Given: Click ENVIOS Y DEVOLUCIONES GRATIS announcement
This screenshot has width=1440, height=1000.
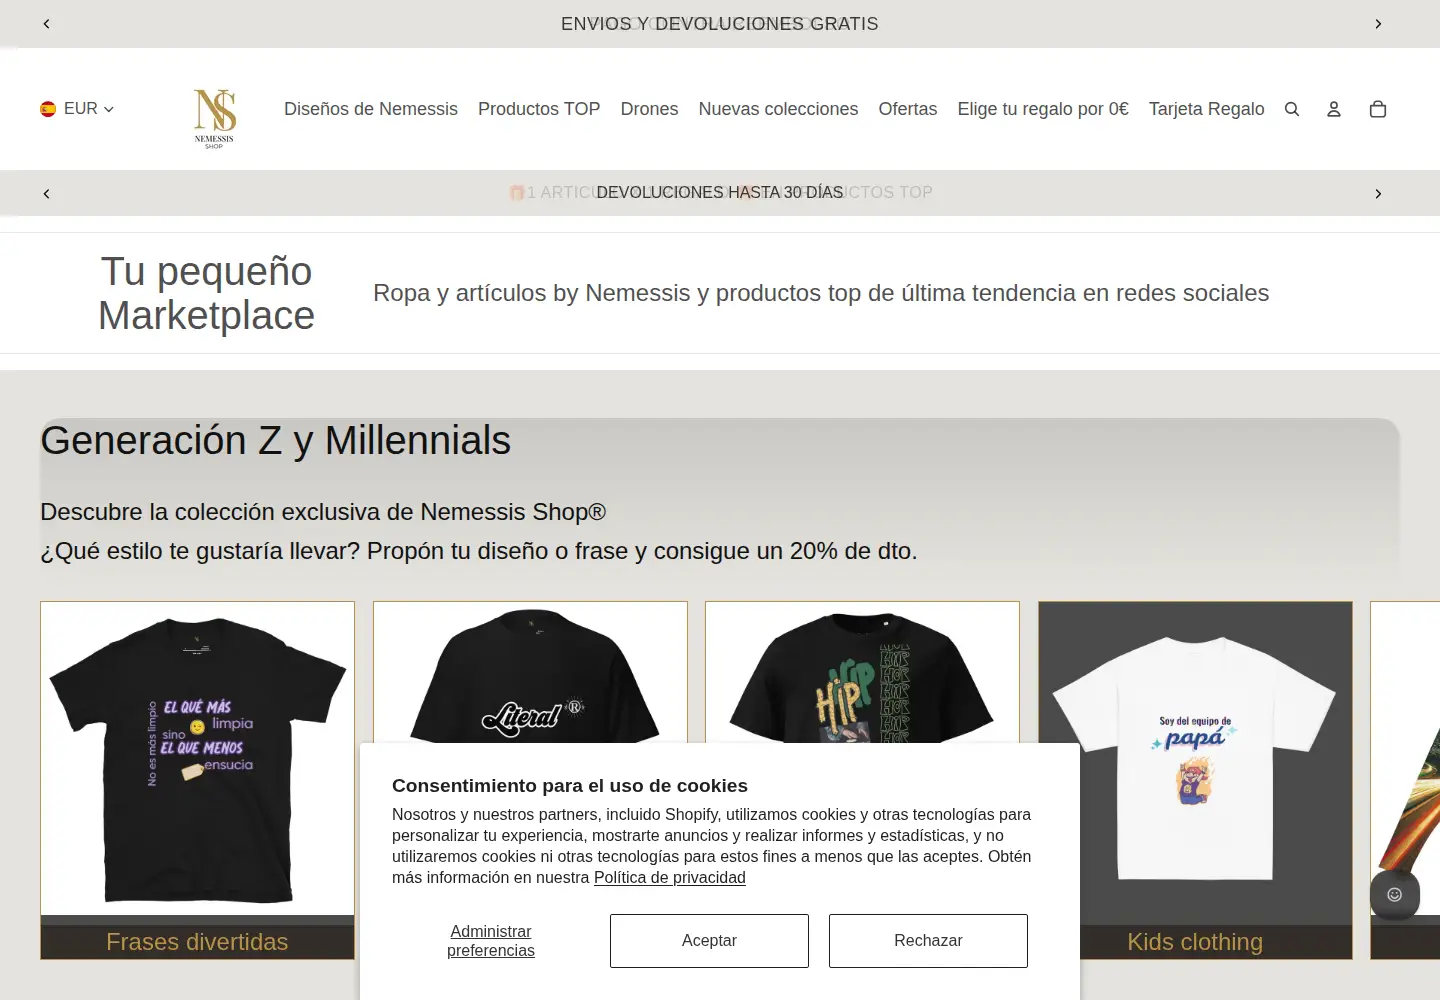Looking at the screenshot, I should tap(720, 24).
